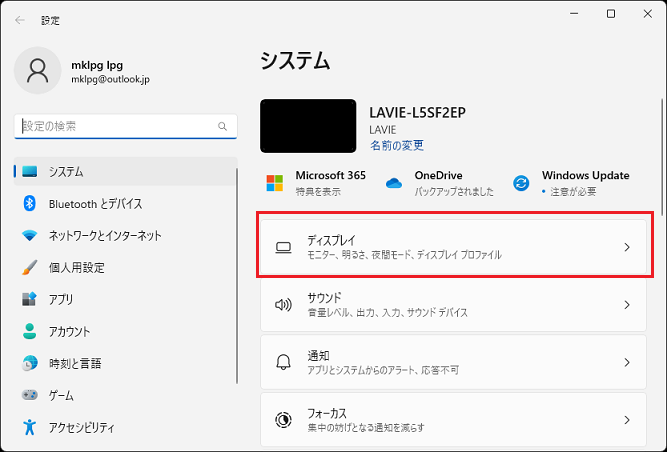Click the sound speaker icon
The height and width of the screenshot is (452, 667).
pos(283,305)
